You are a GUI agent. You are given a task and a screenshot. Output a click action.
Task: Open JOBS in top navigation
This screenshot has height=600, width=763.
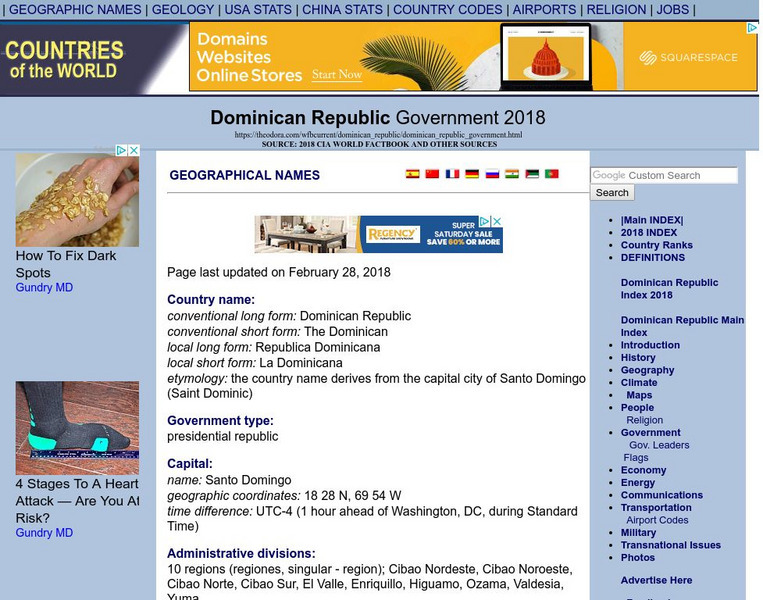pos(672,9)
